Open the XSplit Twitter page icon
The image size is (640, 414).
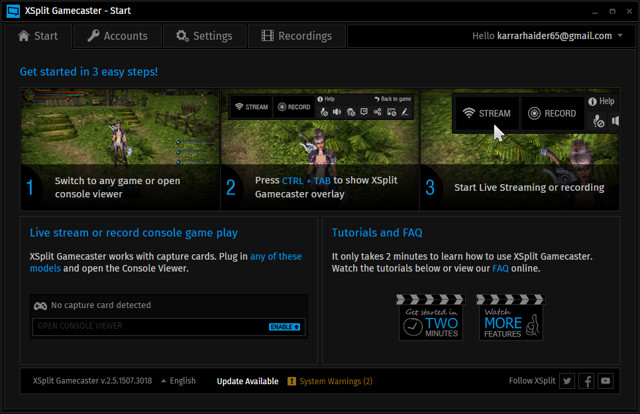pos(567,381)
